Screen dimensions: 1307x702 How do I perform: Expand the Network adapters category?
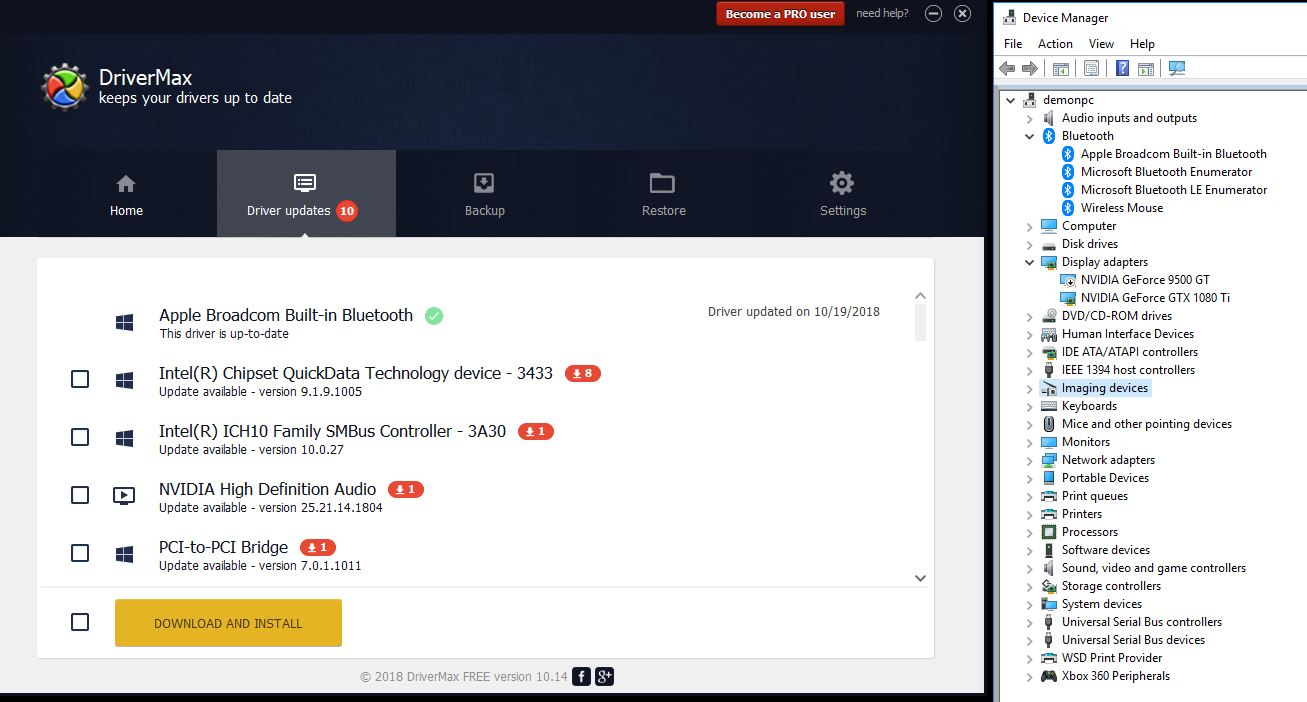click(x=1029, y=460)
